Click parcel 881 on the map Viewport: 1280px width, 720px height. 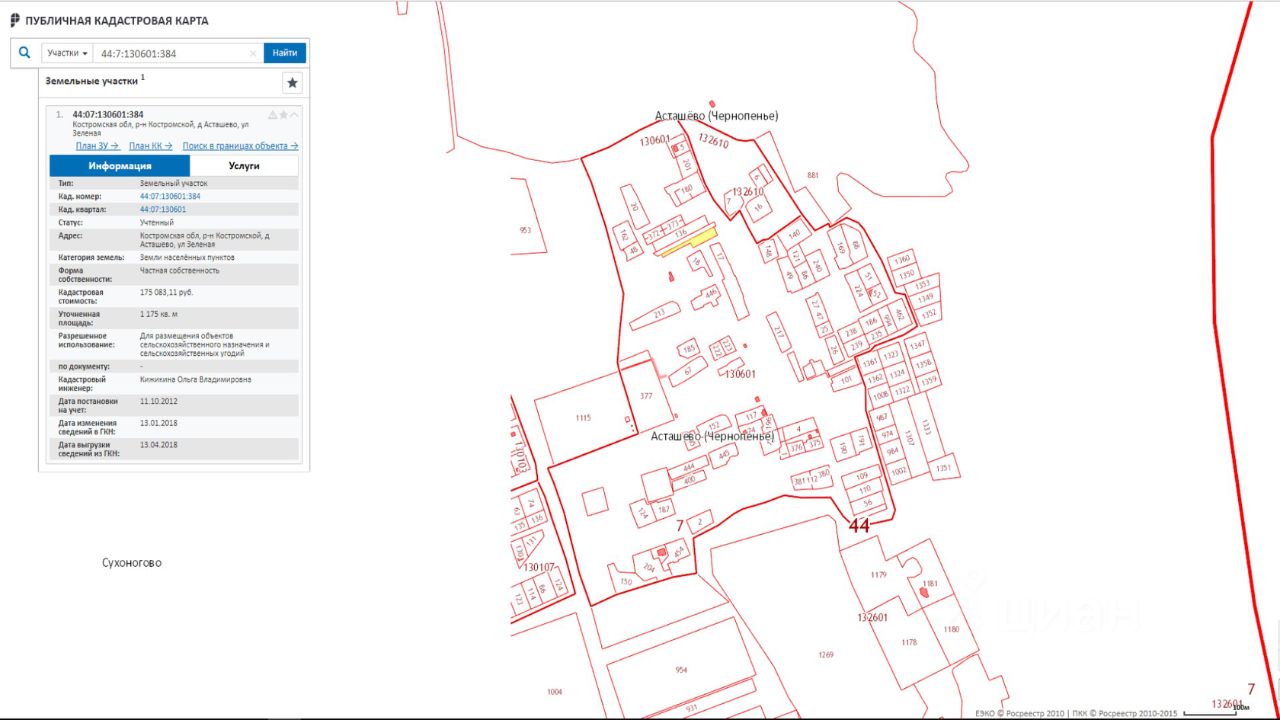pyautogui.click(x=812, y=175)
